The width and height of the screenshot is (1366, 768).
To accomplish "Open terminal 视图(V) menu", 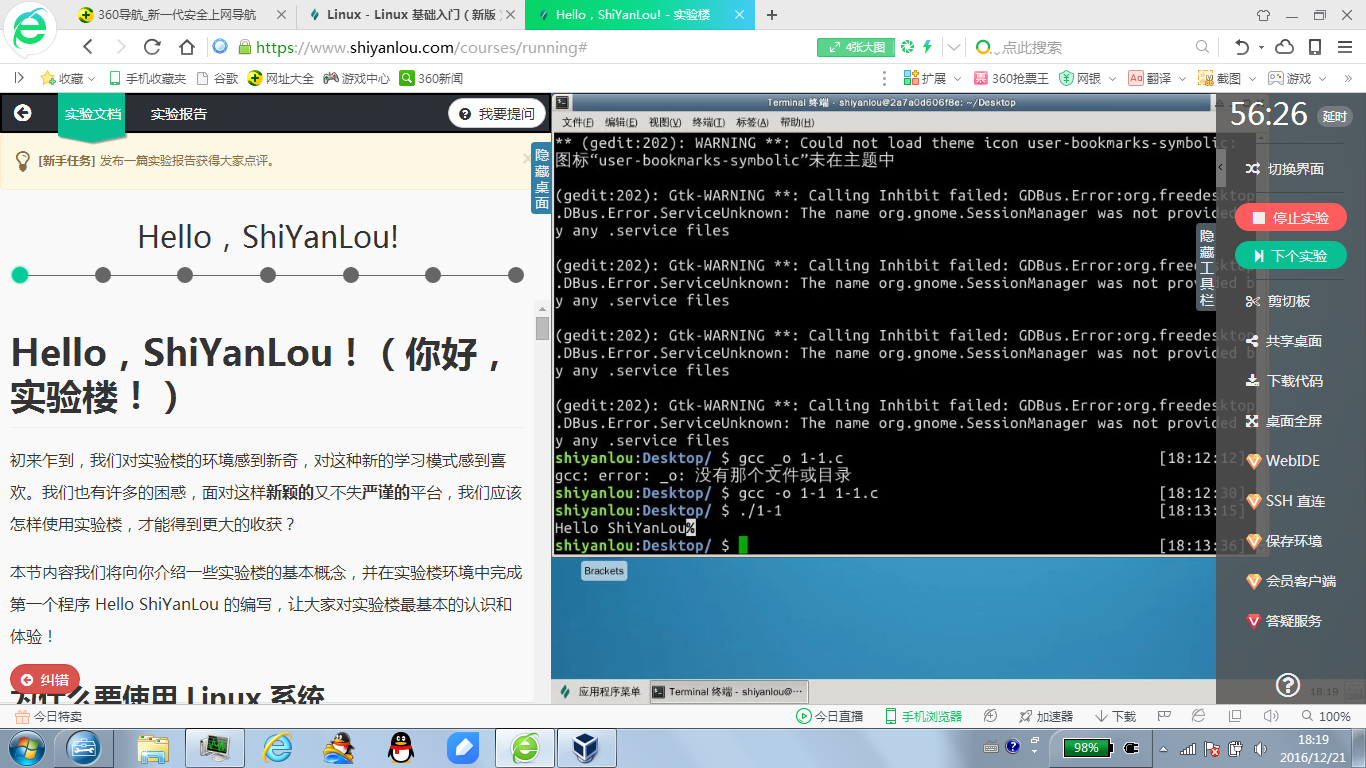I will click(665, 122).
